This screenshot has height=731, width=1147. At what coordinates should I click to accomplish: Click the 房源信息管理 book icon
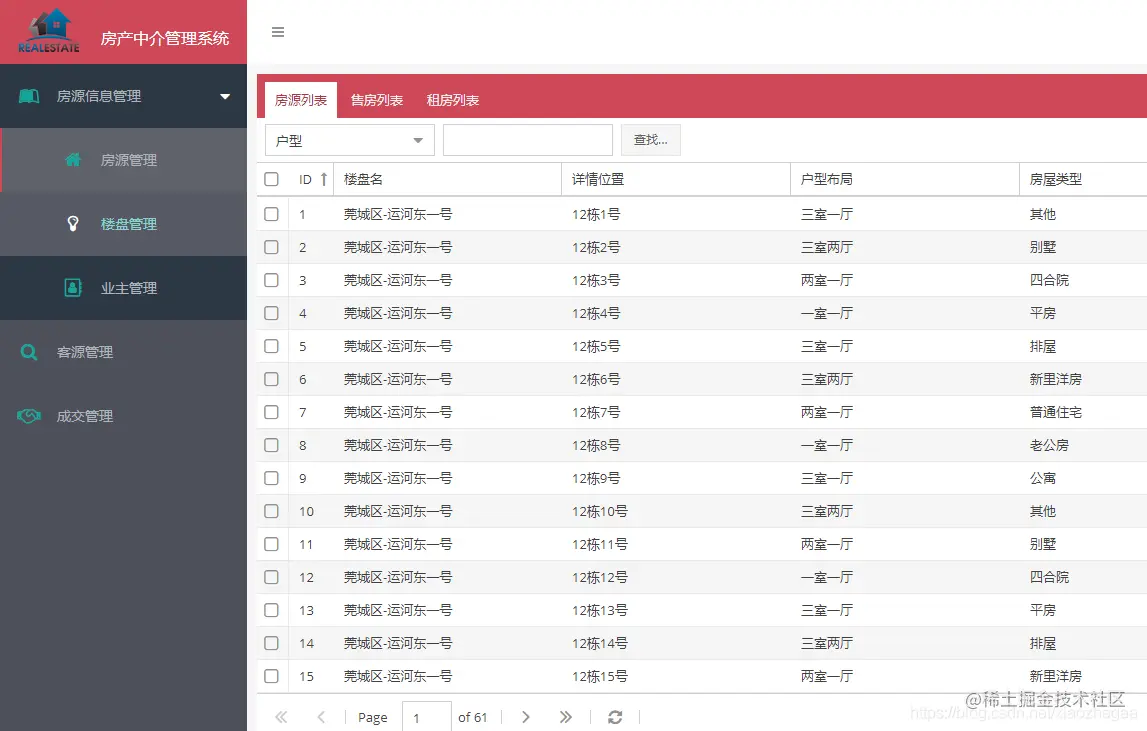point(27,95)
